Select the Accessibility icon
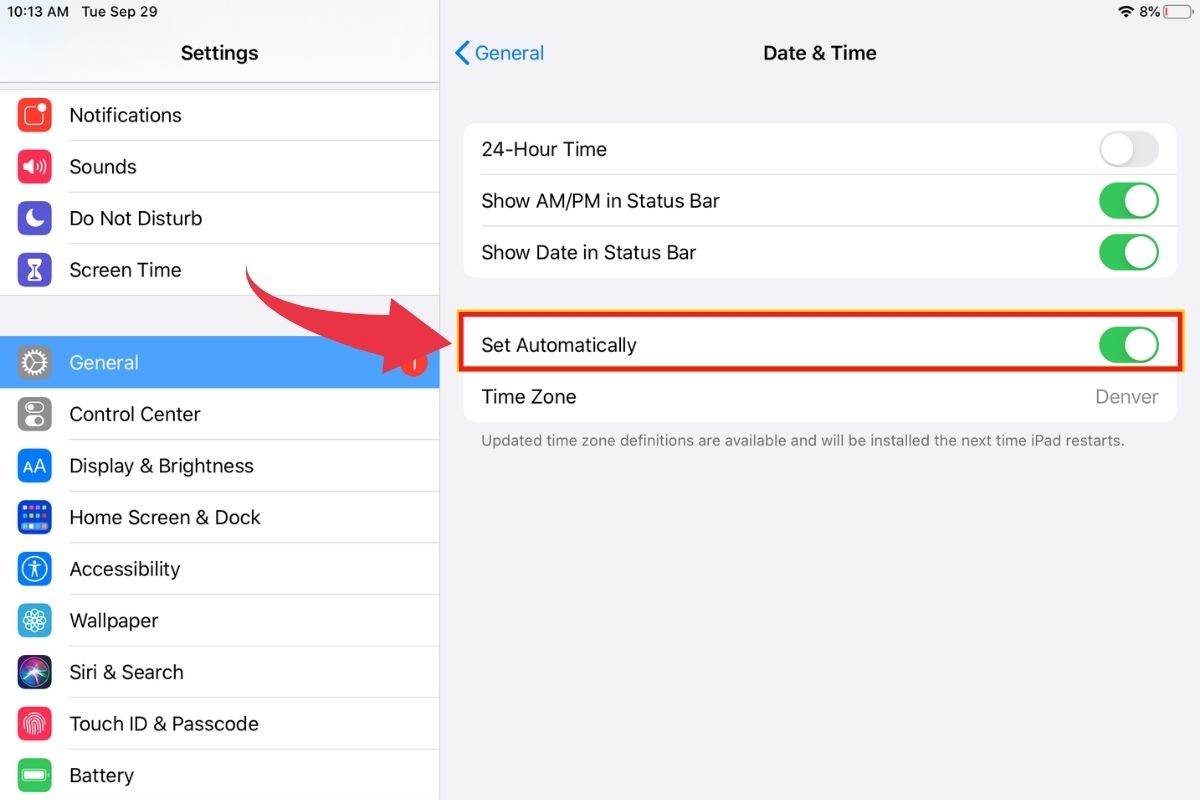 [x=34, y=569]
